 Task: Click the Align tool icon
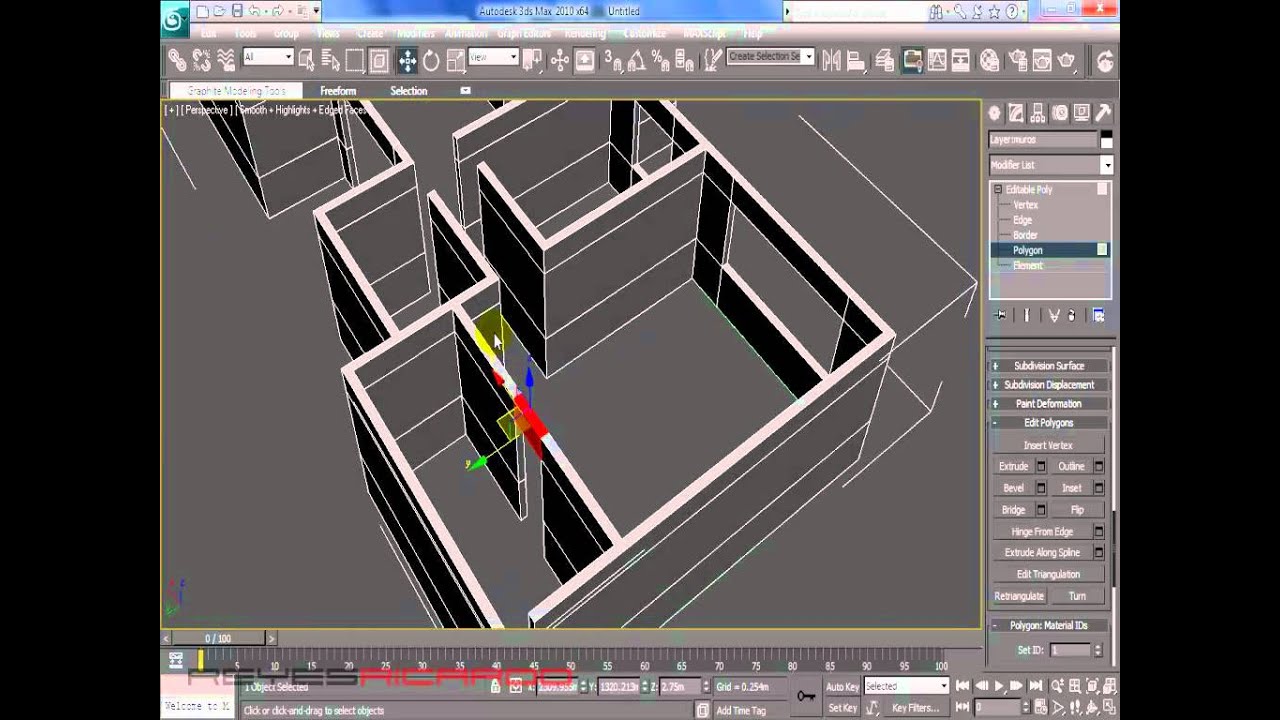coord(856,61)
